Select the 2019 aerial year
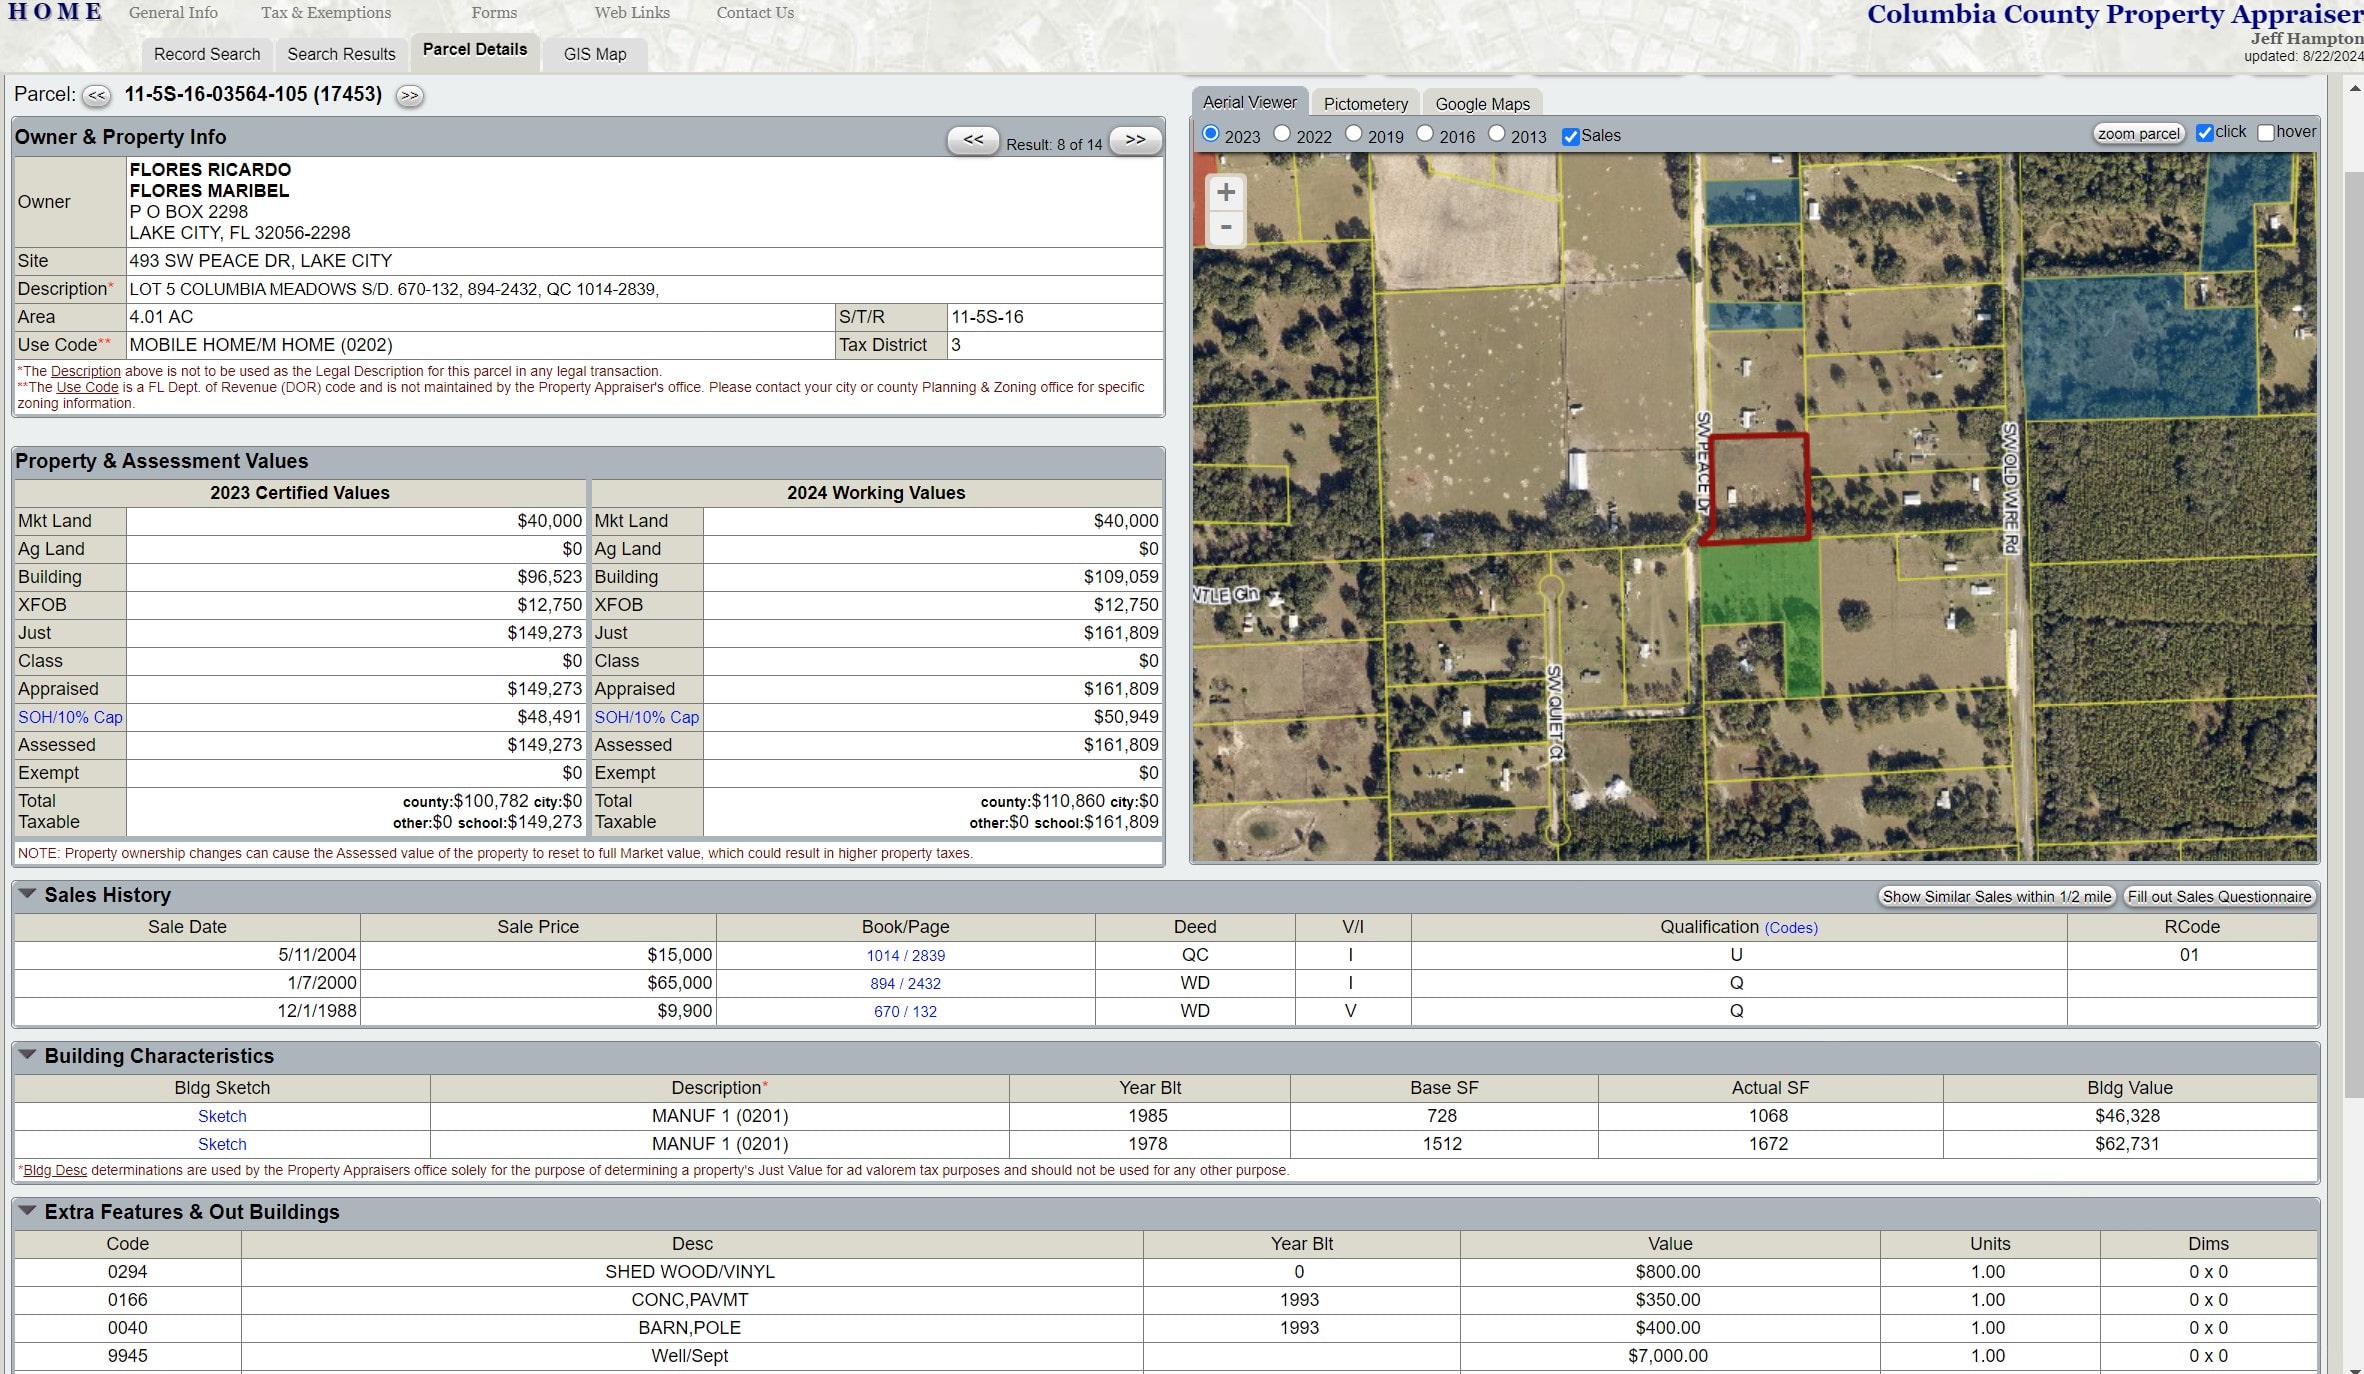This screenshot has height=1374, width=2364. 1354,134
